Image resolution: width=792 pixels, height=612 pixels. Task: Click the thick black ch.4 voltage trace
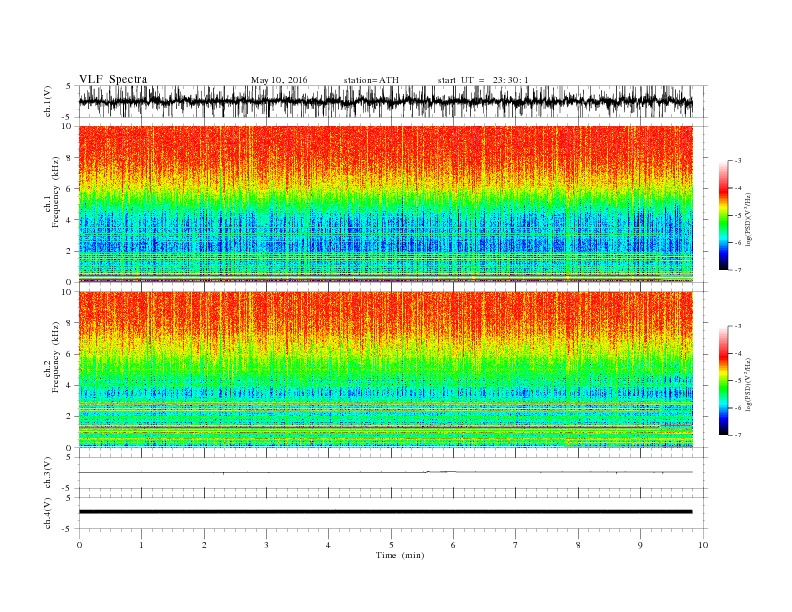point(385,512)
